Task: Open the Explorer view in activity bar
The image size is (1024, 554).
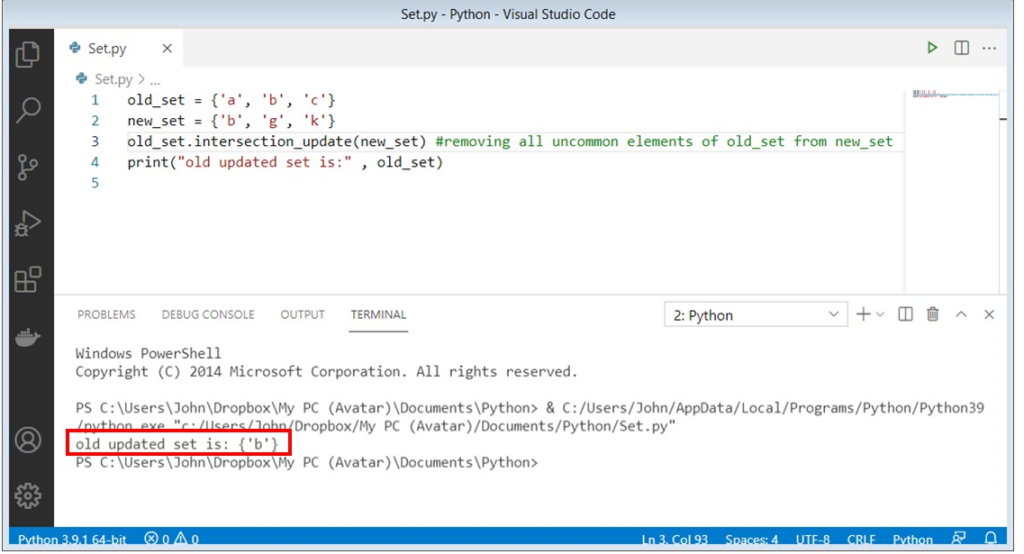Action: [x=27, y=54]
